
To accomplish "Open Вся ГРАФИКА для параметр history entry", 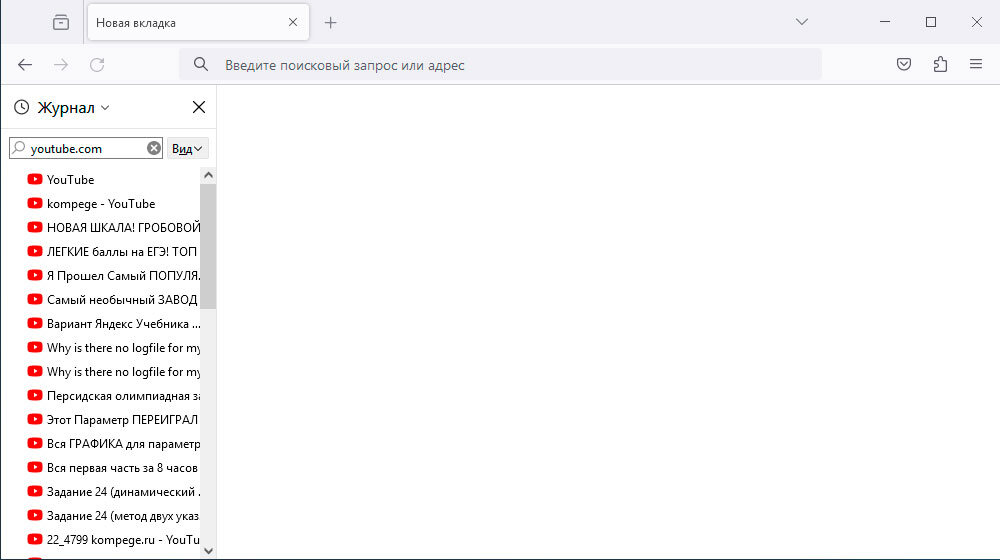I will 114,444.
